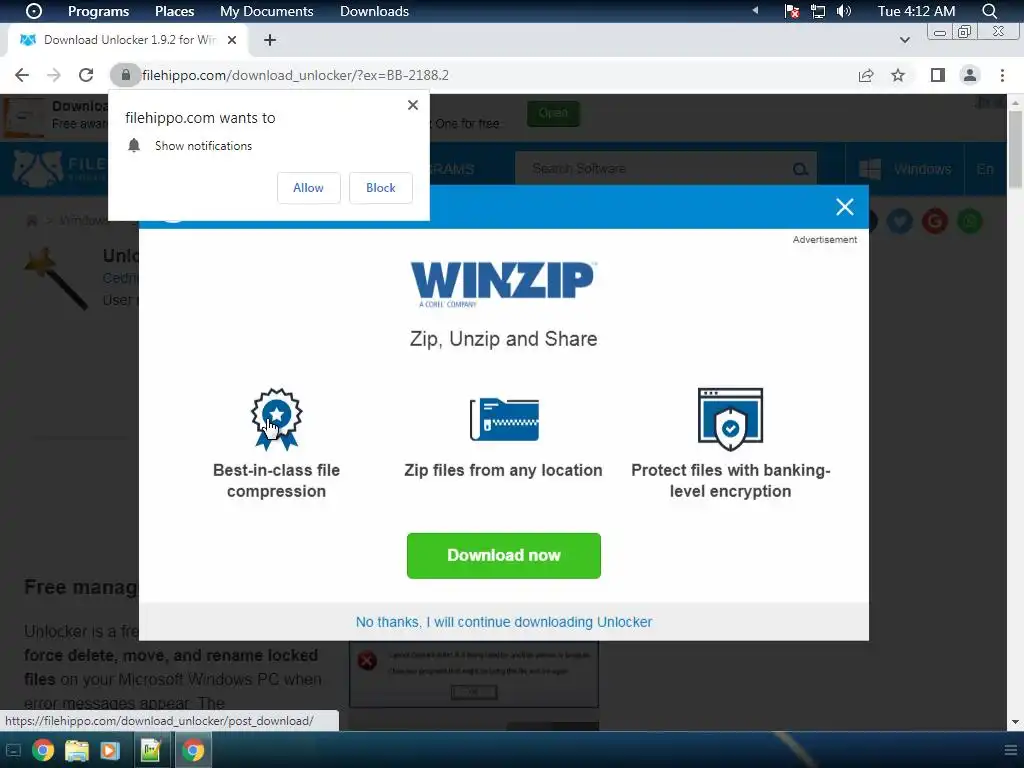
Task: Click the award ribbon compression icon
Action: click(276, 419)
